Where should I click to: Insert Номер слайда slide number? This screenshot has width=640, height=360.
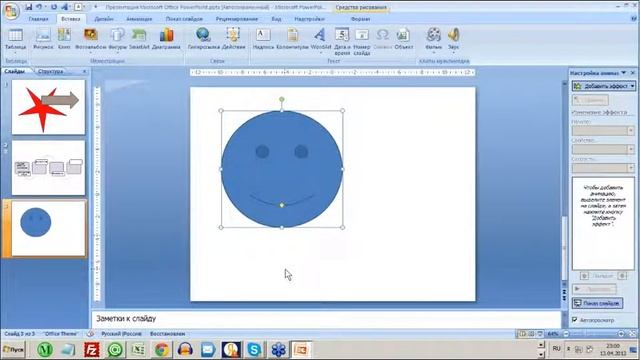(x=362, y=42)
